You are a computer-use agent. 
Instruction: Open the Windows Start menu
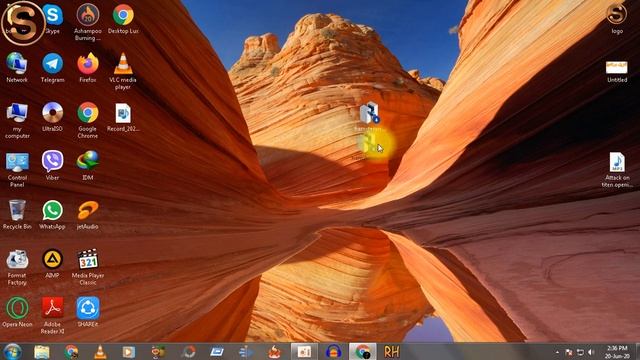click(x=13, y=351)
